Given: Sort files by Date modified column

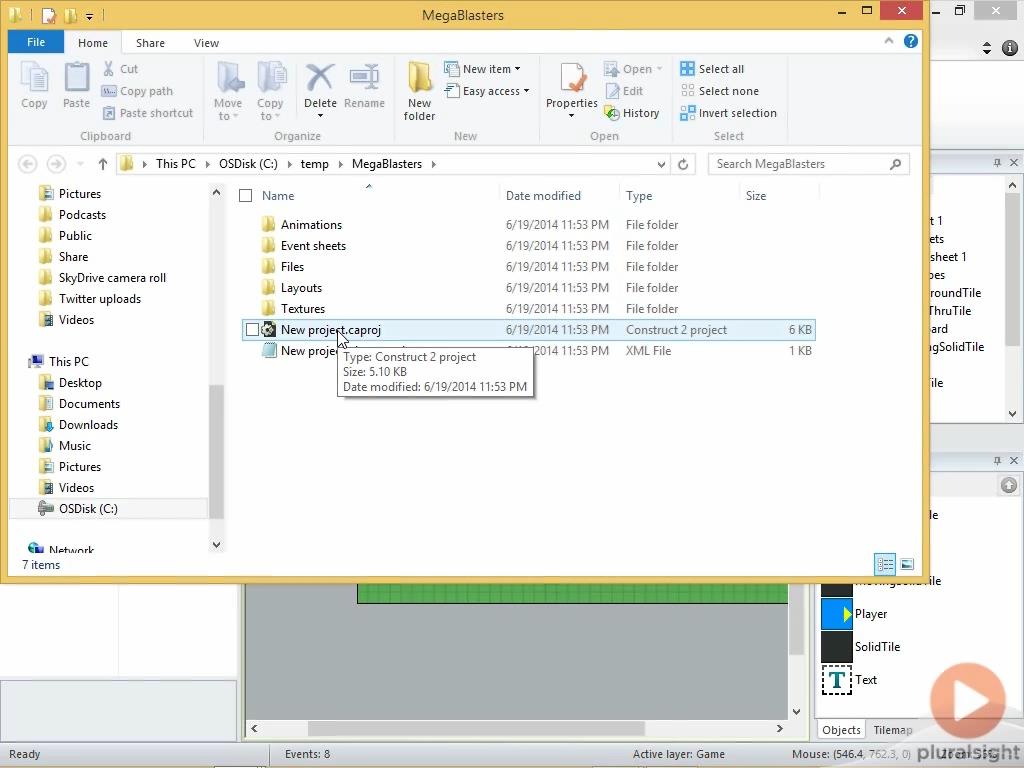Looking at the screenshot, I should point(543,195).
